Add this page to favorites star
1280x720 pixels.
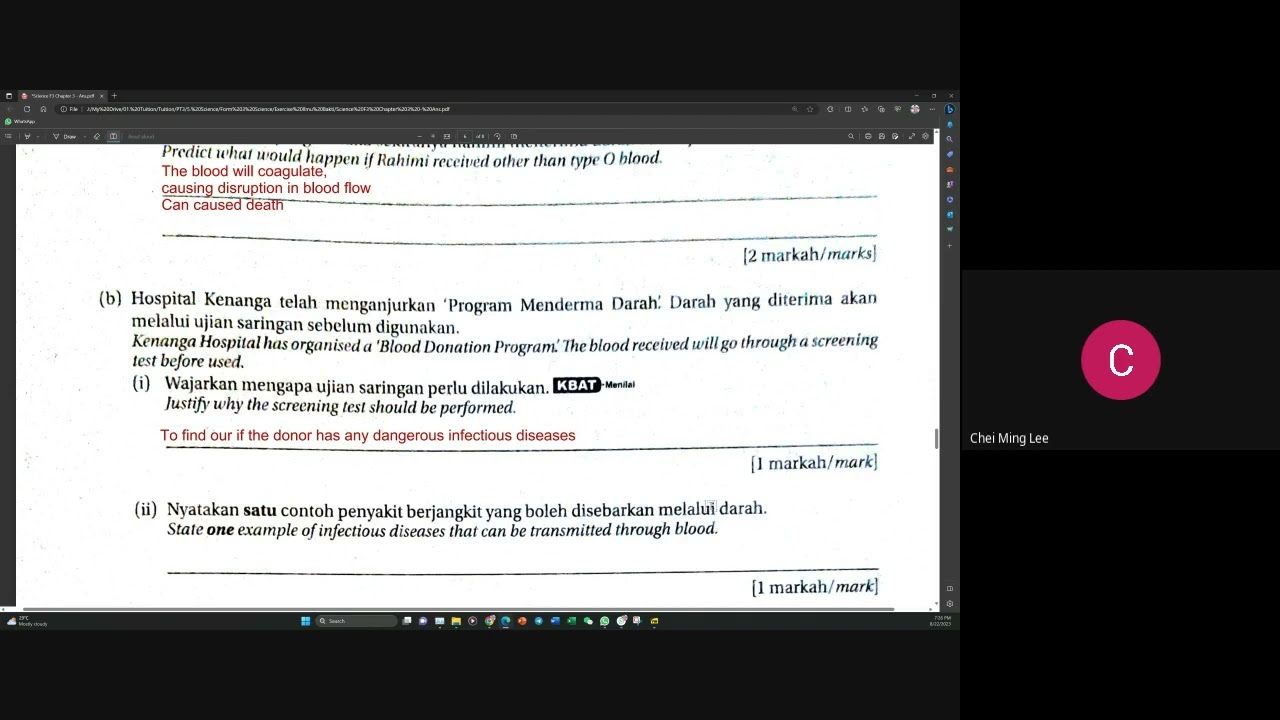[810, 109]
